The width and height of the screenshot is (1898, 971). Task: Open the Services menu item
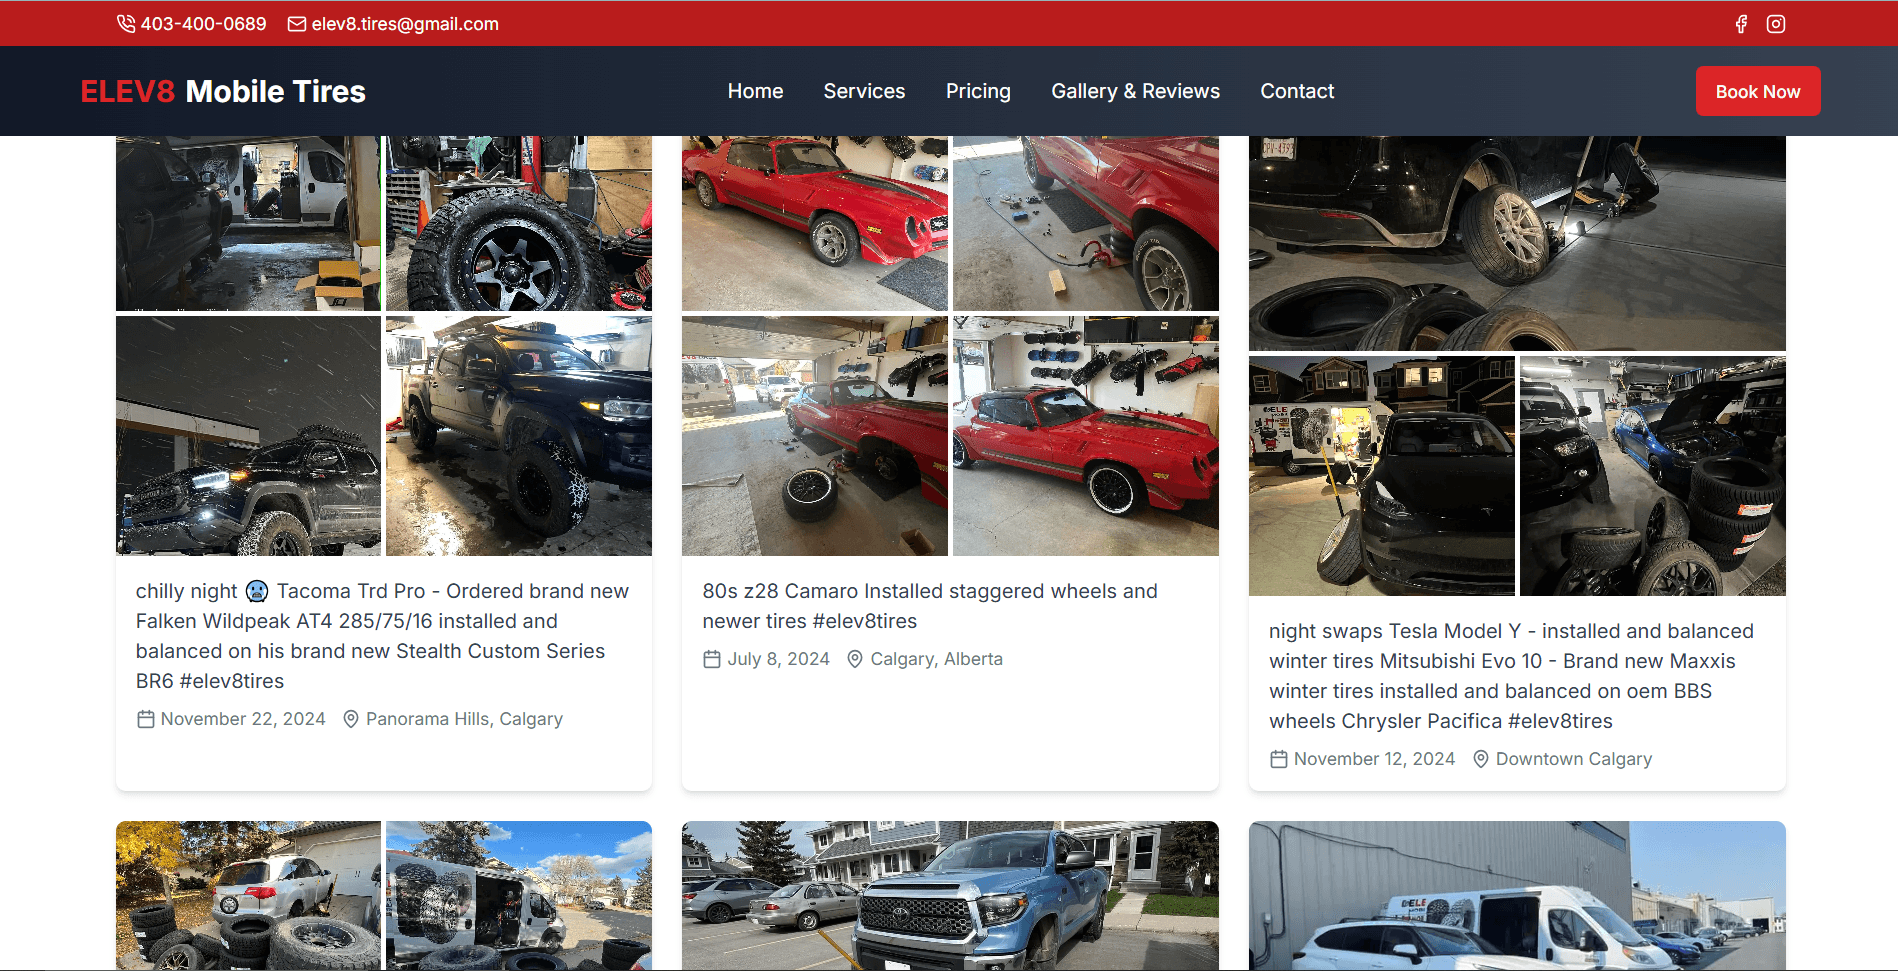(864, 91)
